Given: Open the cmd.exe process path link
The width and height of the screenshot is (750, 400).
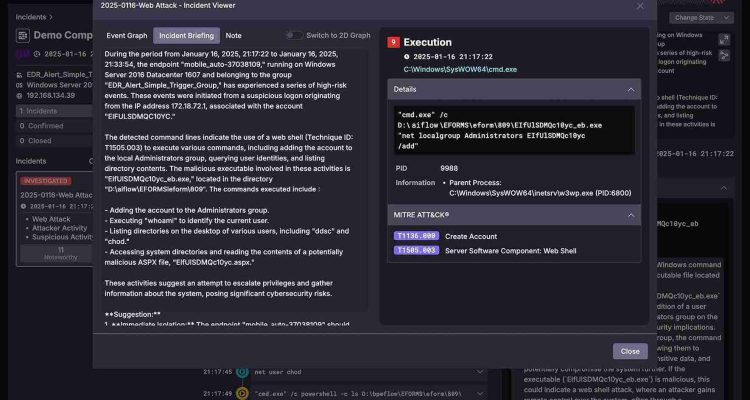Looking at the screenshot, I should (x=460, y=69).
